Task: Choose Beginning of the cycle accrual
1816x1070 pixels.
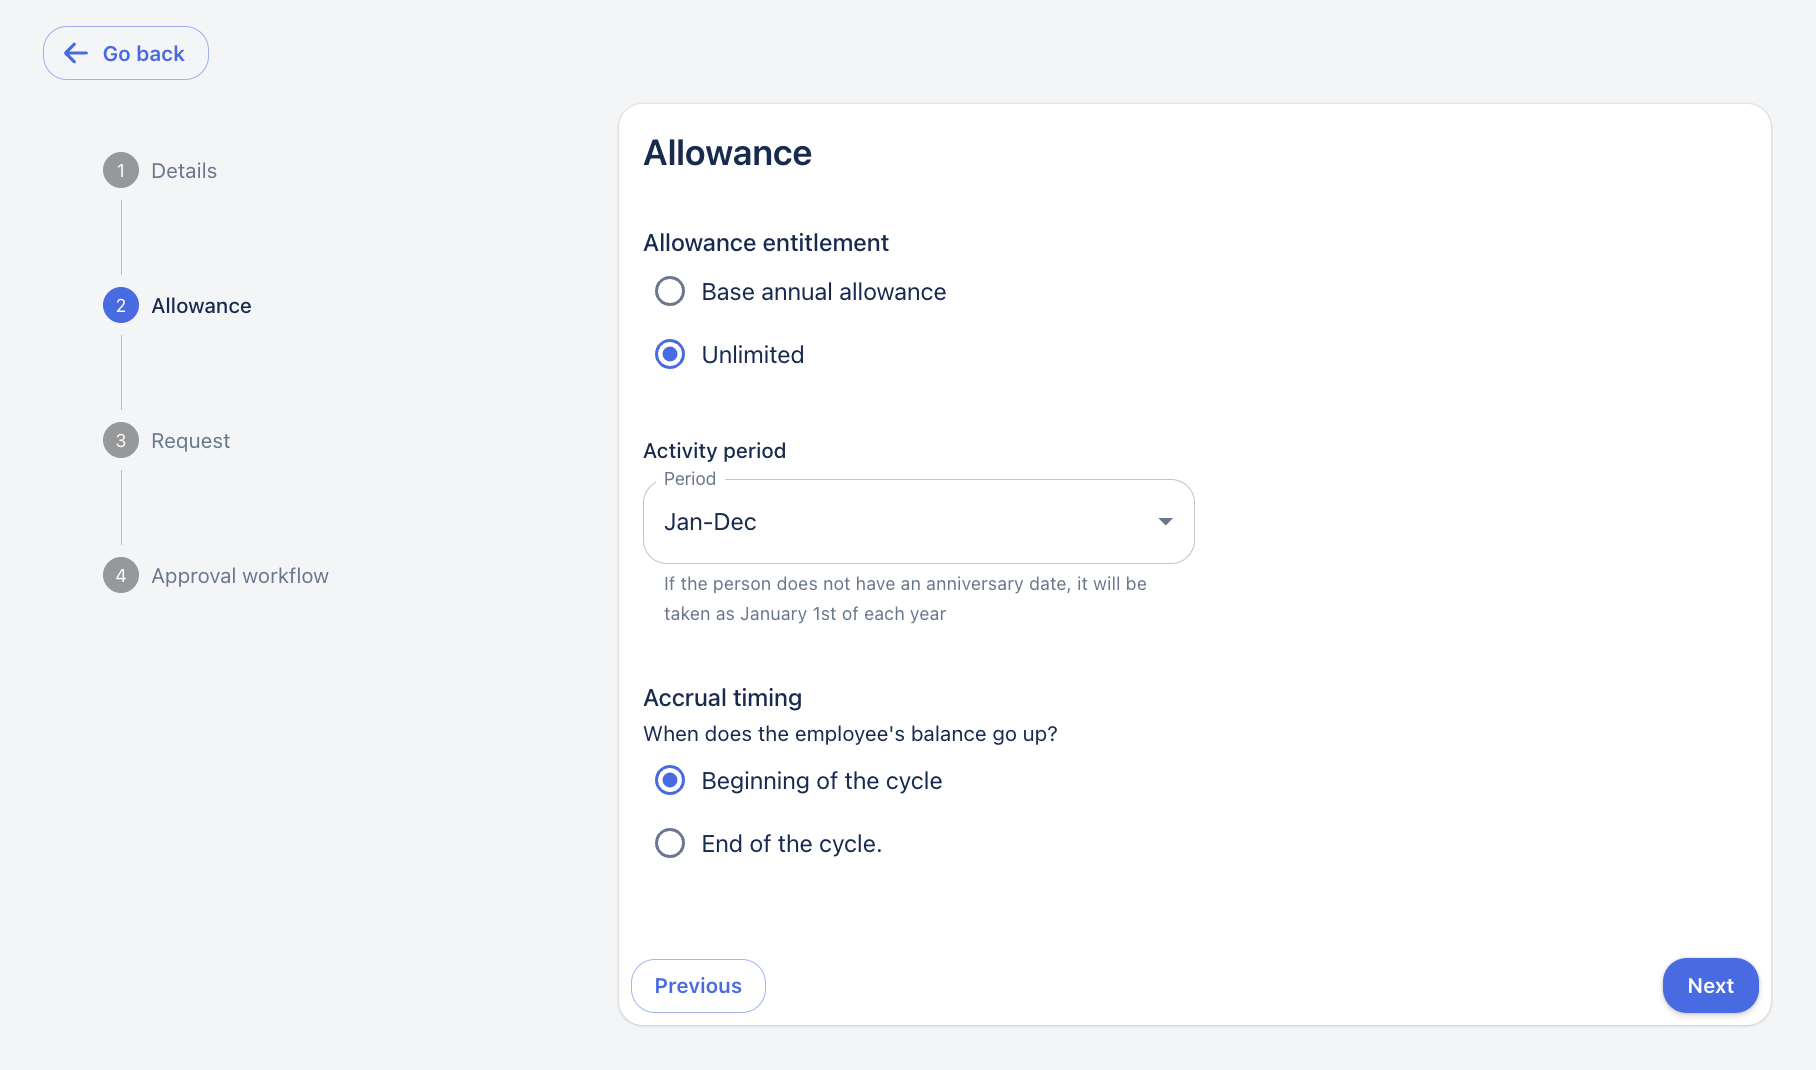Action: [670, 781]
